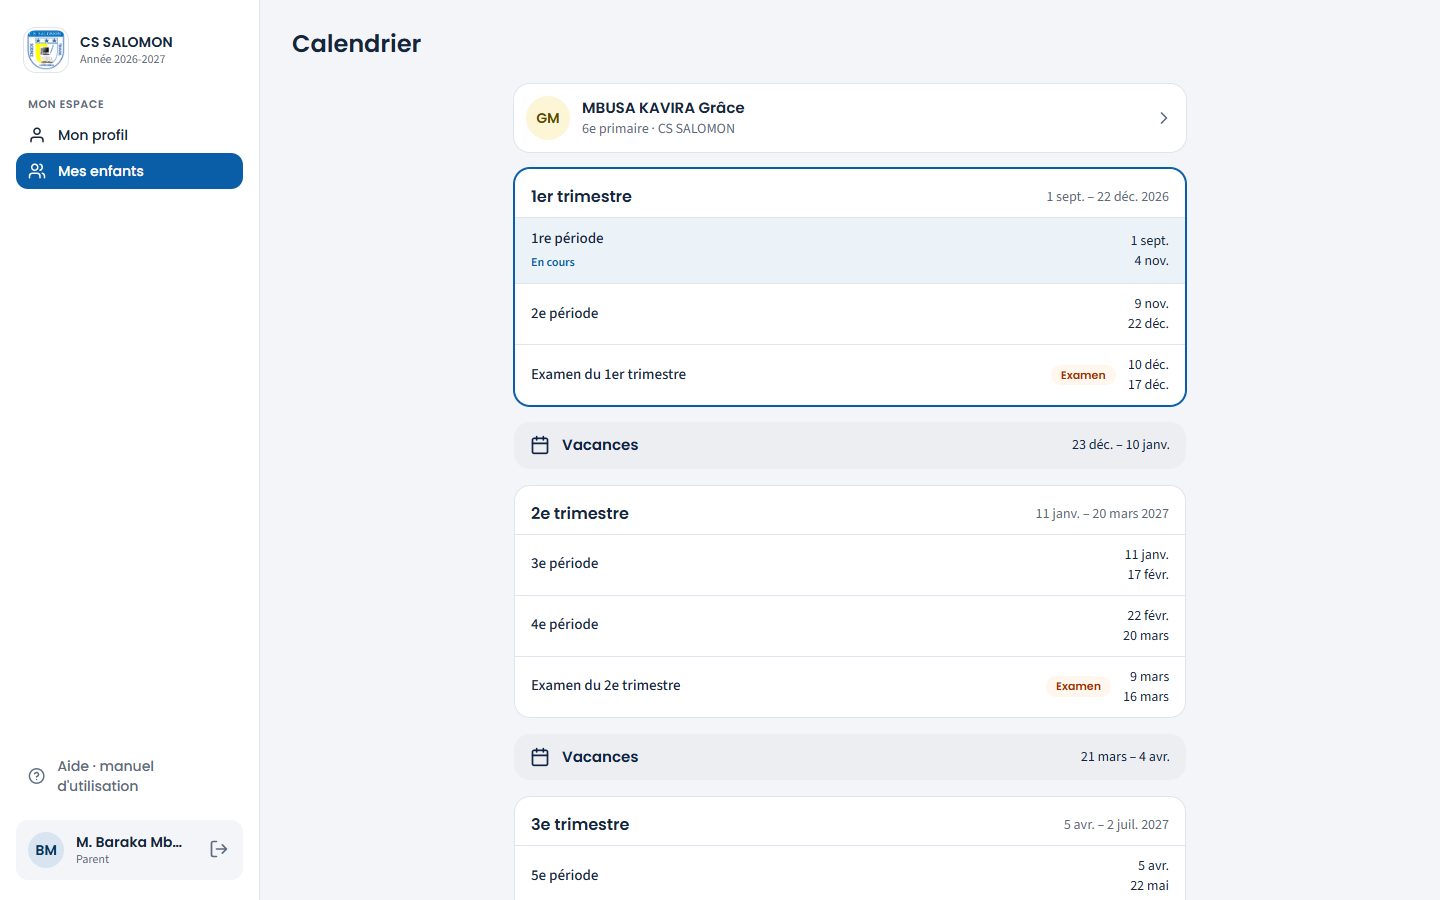The image size is (1440, 900).
Task: Click the Vacances 21 mars – 4 avr. row
Action: (x=850, y=757)
